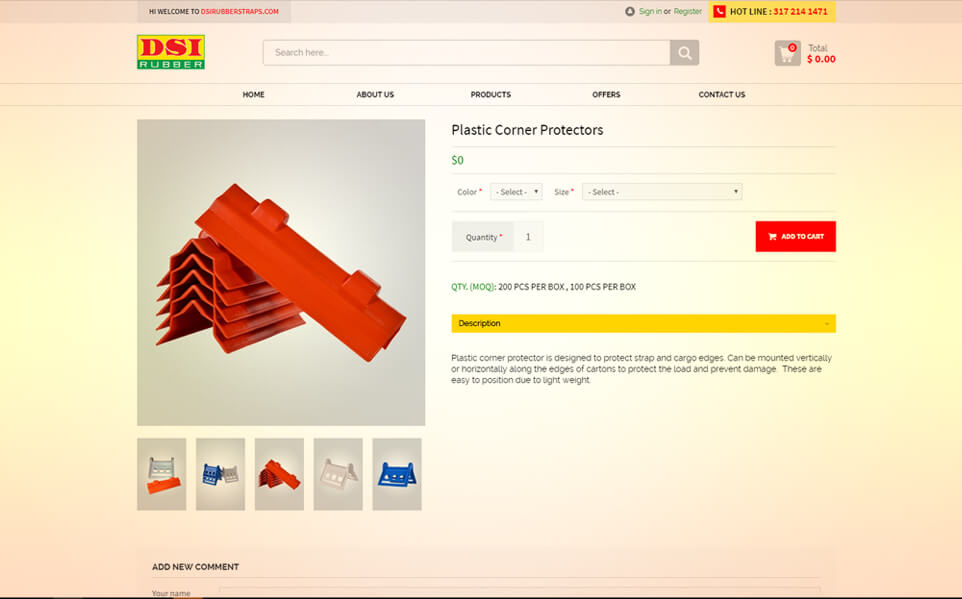This screenshot has height=599, width=962.
Task: Click the Sign in link
Action: (x=650, y=12)
